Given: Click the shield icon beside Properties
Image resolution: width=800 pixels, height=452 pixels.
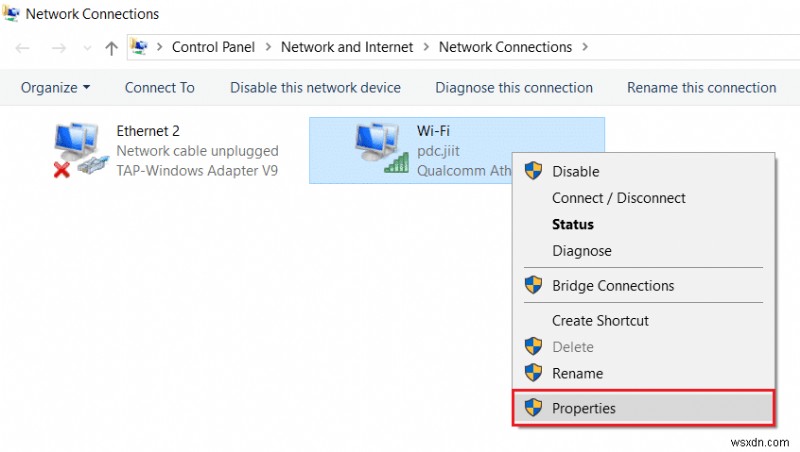Looking at the screenshot, I should 533,408.
